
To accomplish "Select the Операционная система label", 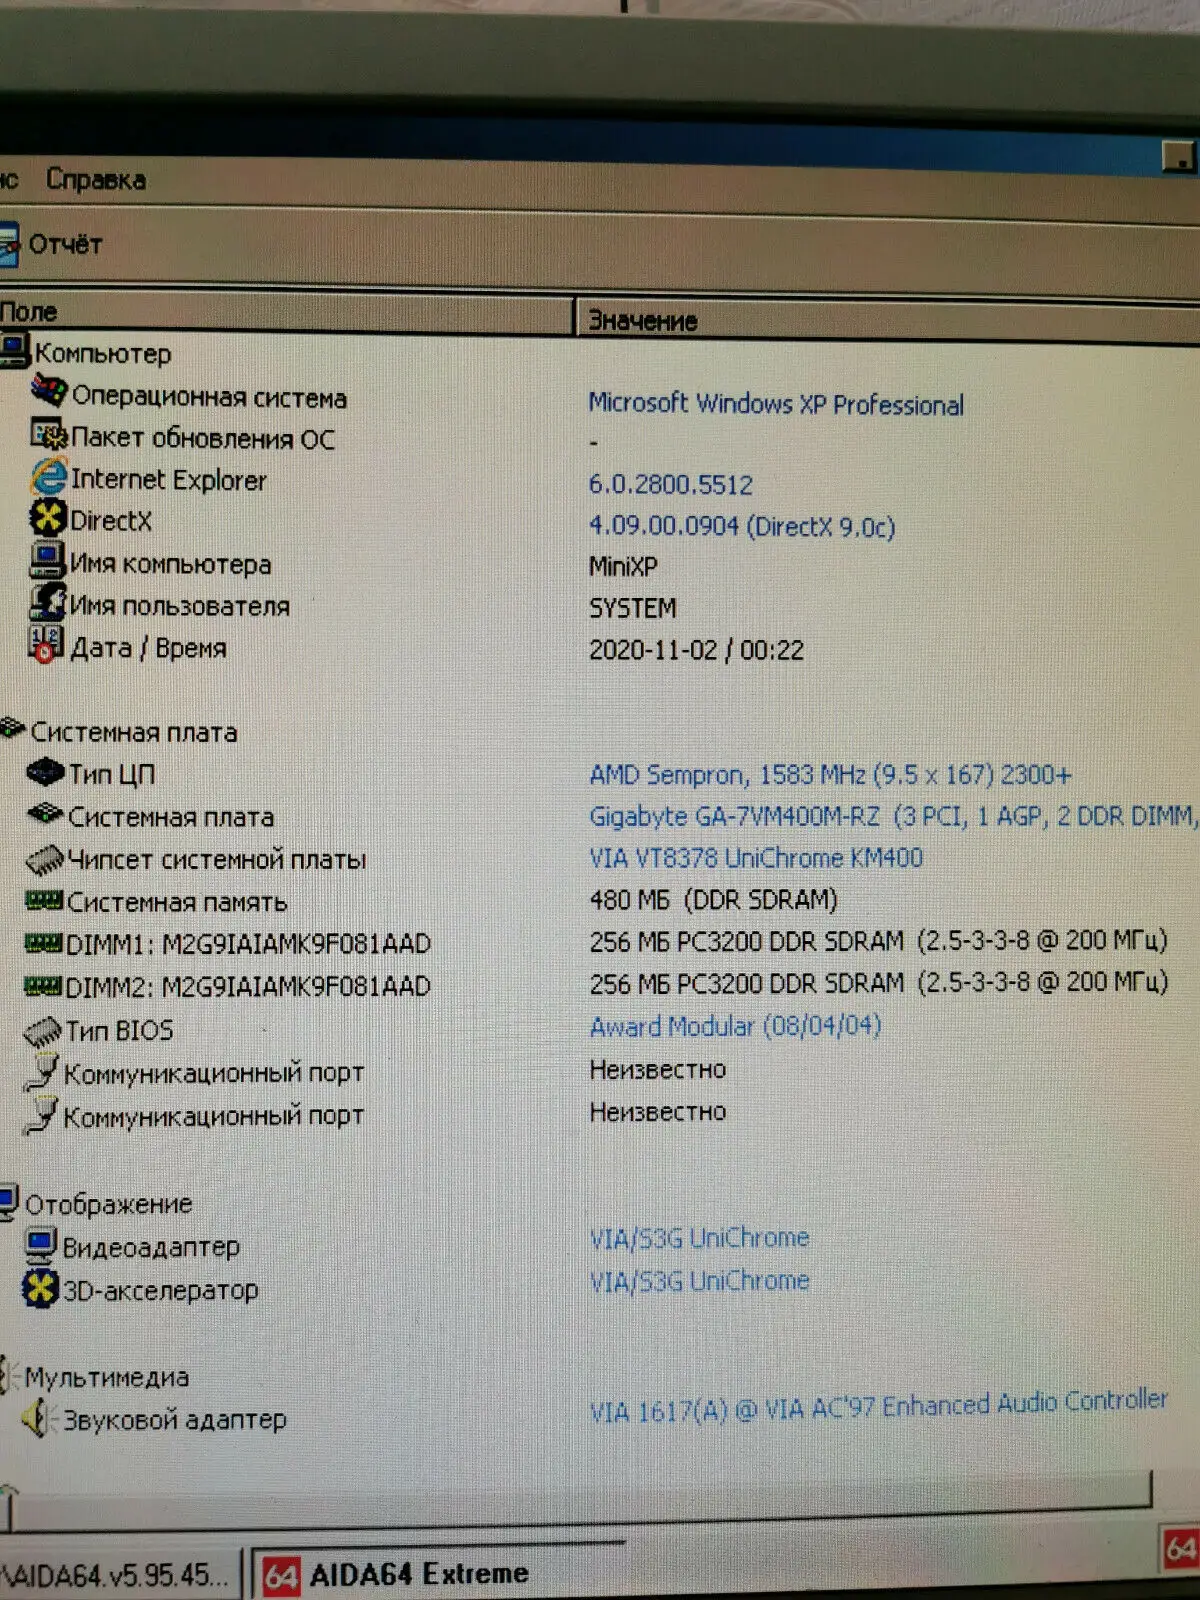I will [209, 397].
